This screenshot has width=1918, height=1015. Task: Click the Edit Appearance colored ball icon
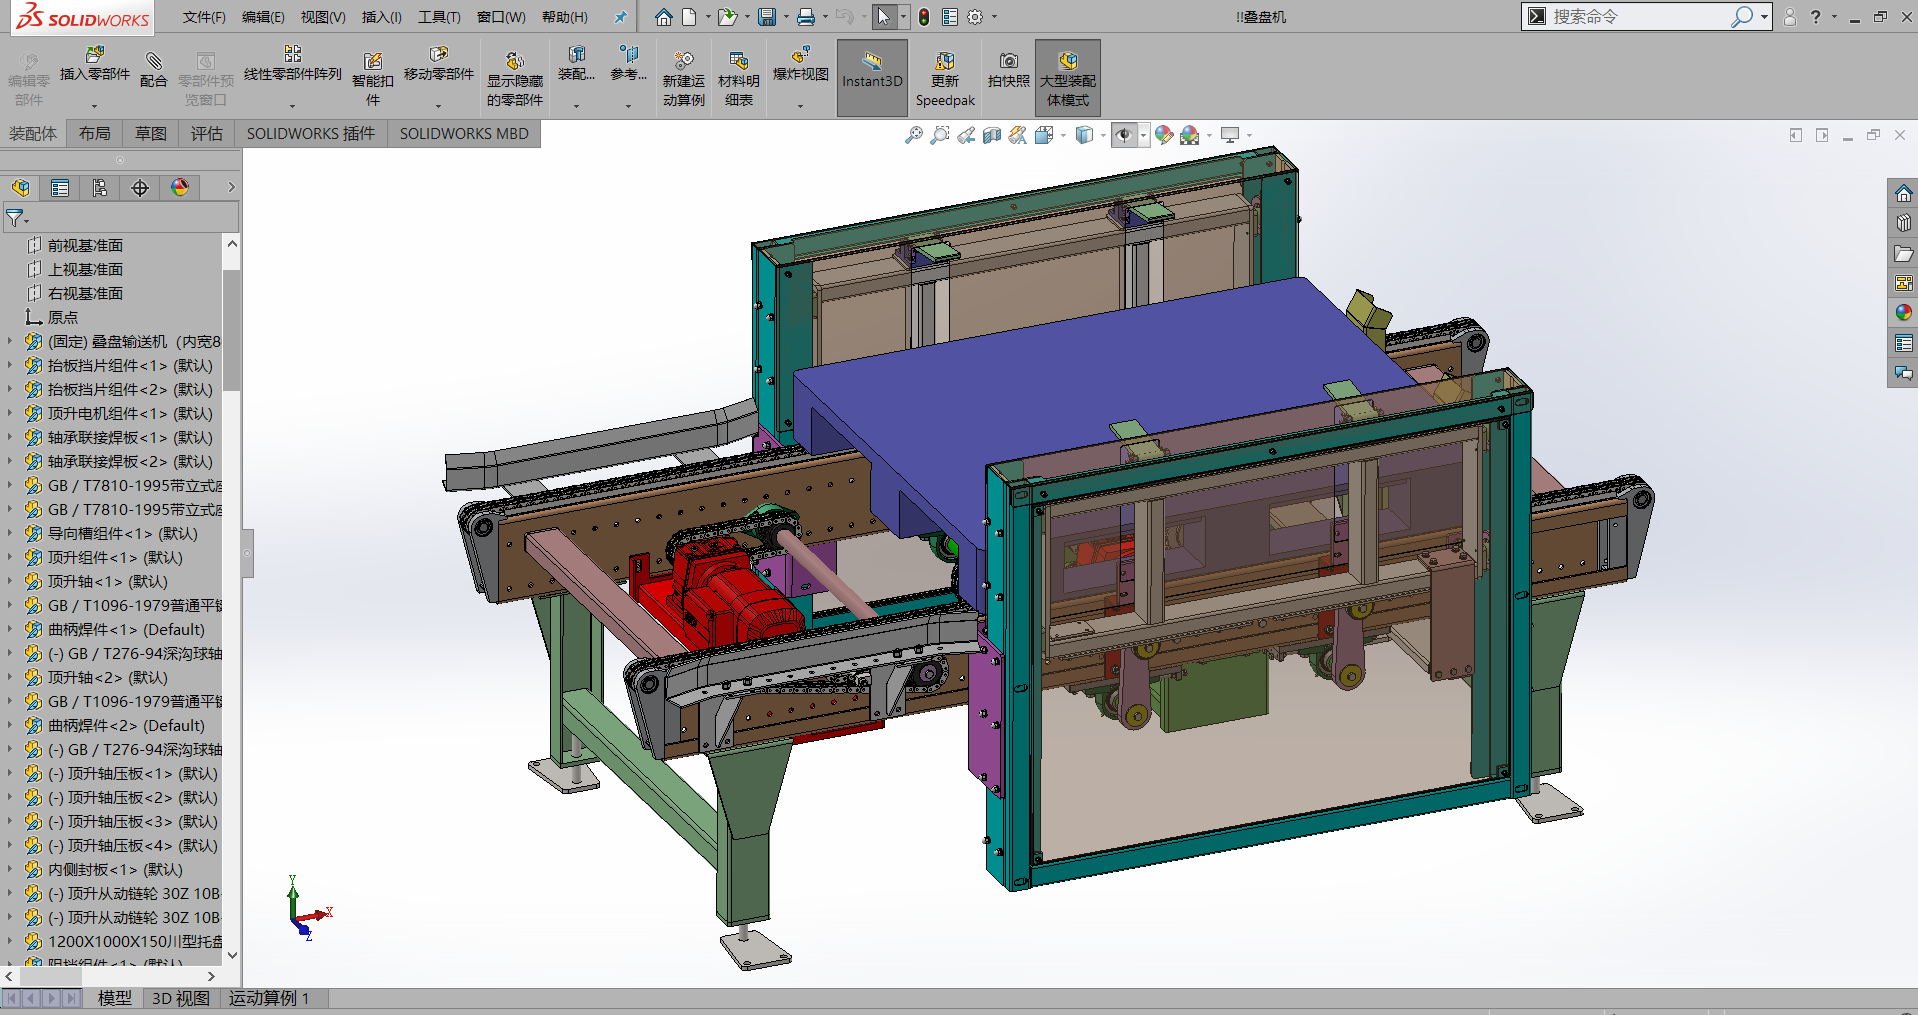click(1163, 135)
